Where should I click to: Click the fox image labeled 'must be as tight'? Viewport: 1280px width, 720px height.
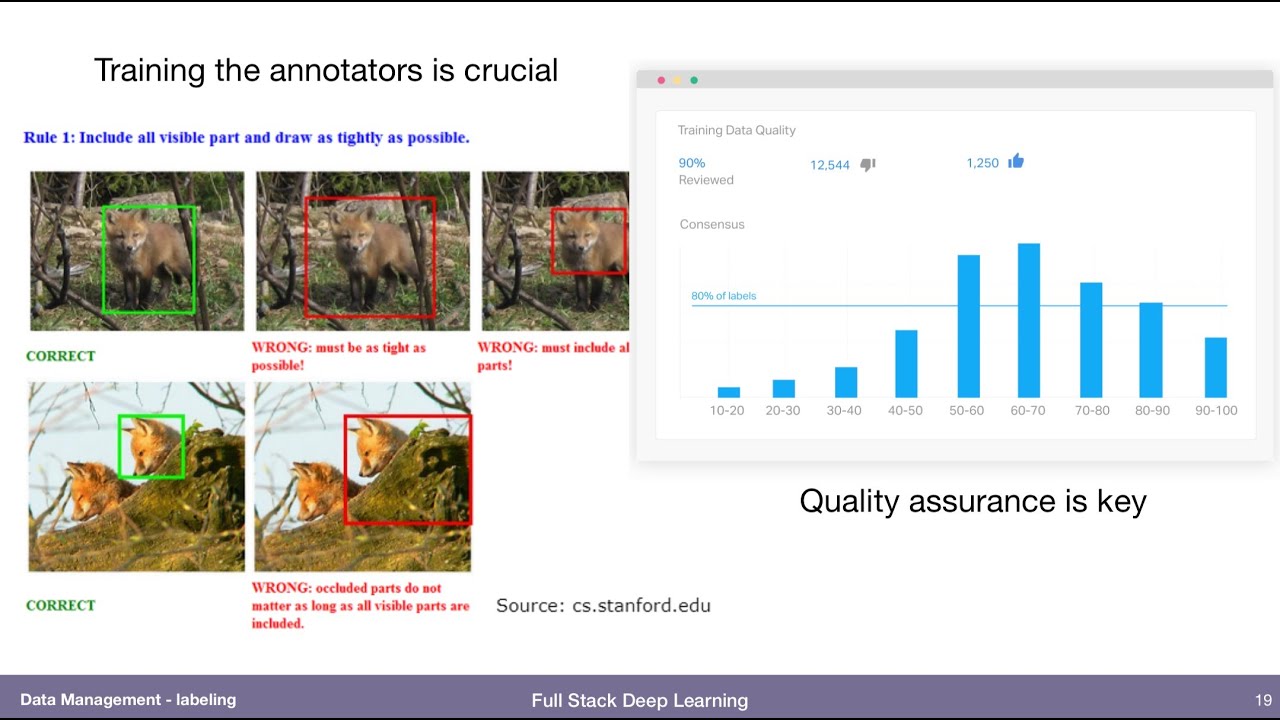[363, 251]
